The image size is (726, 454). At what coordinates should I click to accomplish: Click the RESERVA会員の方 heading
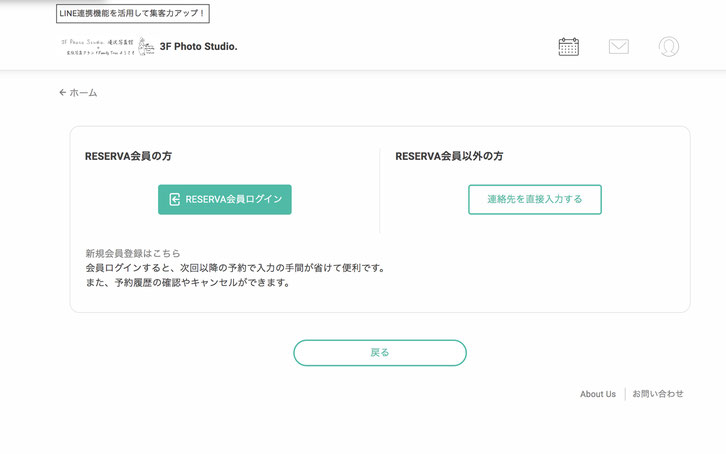click(x=128, y=156)
